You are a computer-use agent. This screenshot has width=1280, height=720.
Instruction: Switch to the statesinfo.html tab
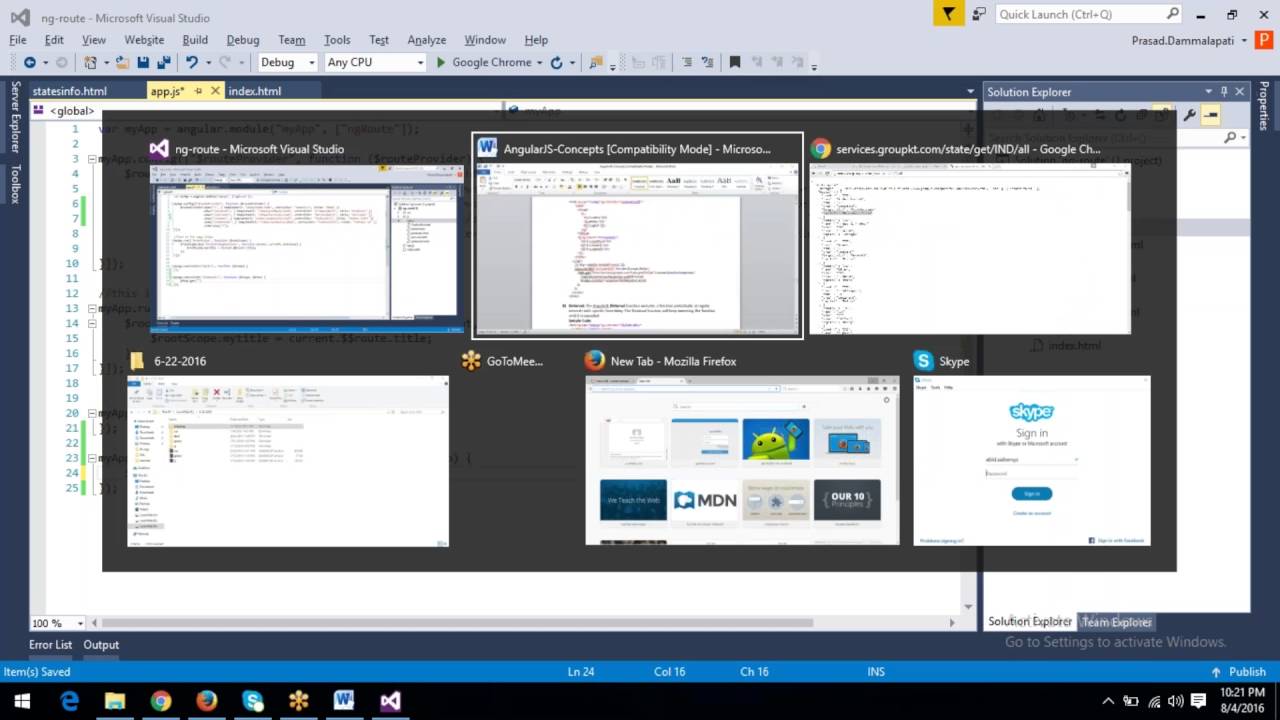tap(69, 91)
